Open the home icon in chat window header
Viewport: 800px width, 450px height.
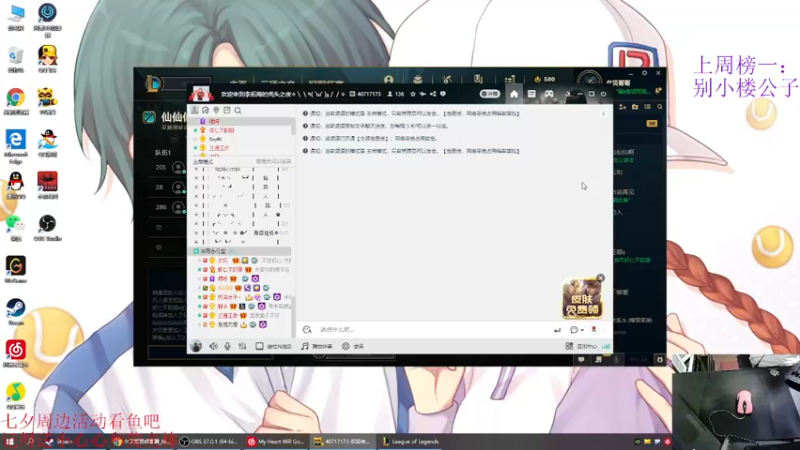514,94
